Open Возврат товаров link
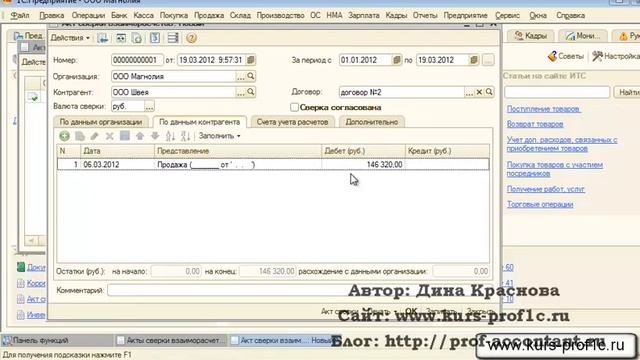640x360 pixels. [535, 124]
